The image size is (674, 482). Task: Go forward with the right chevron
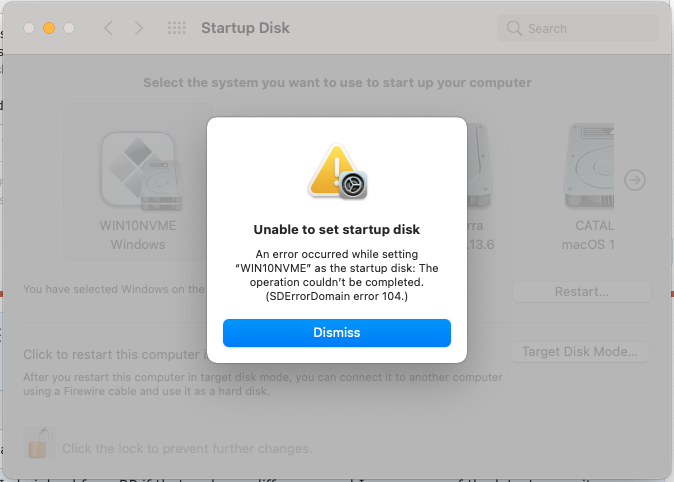pos(138,28)
